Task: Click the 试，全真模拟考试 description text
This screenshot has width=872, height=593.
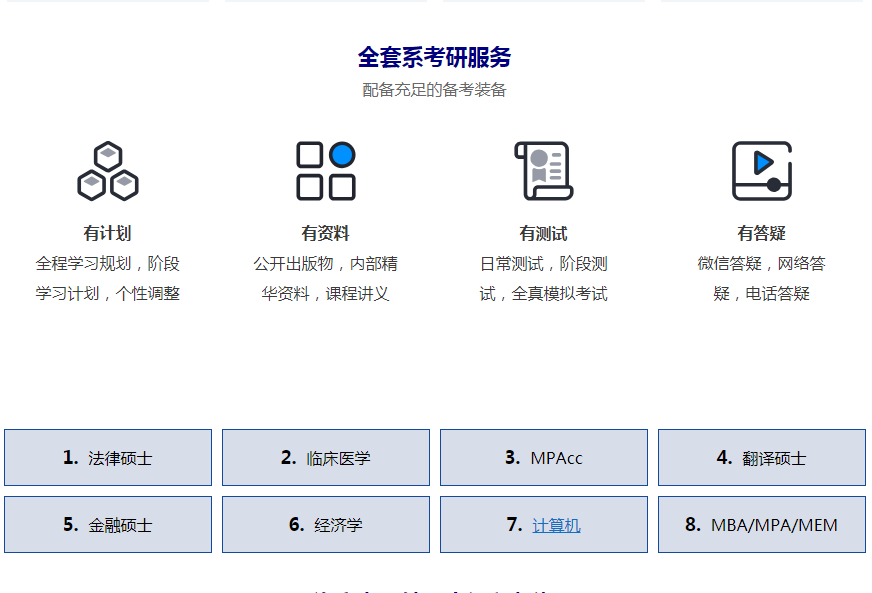Action: [543, 293]
